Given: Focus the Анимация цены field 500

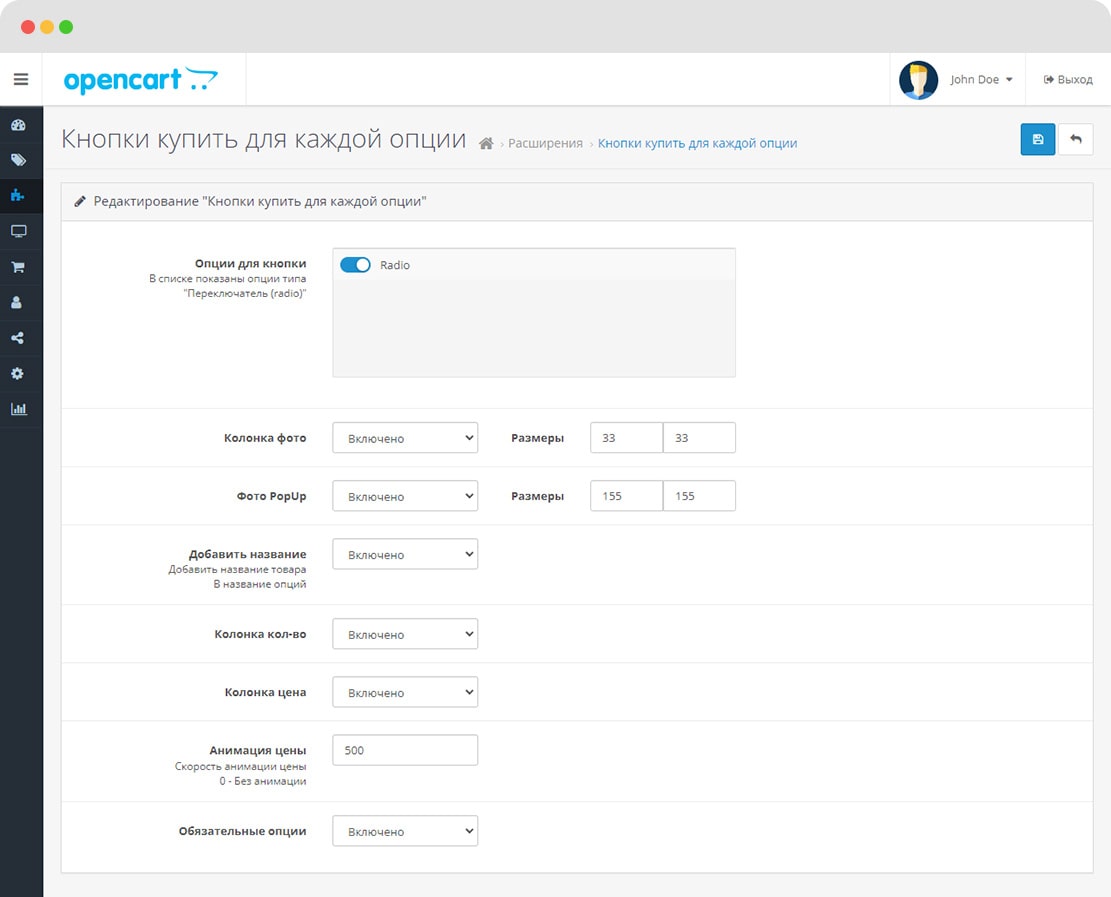Looking at the screenshot, I should pos(405,750).
